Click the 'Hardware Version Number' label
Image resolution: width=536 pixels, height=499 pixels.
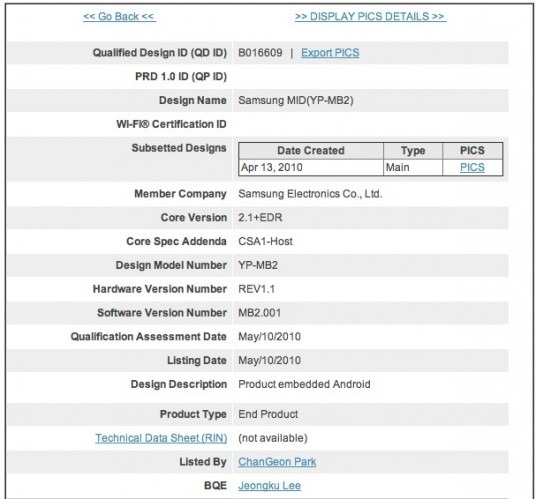(x=160, y=289)
